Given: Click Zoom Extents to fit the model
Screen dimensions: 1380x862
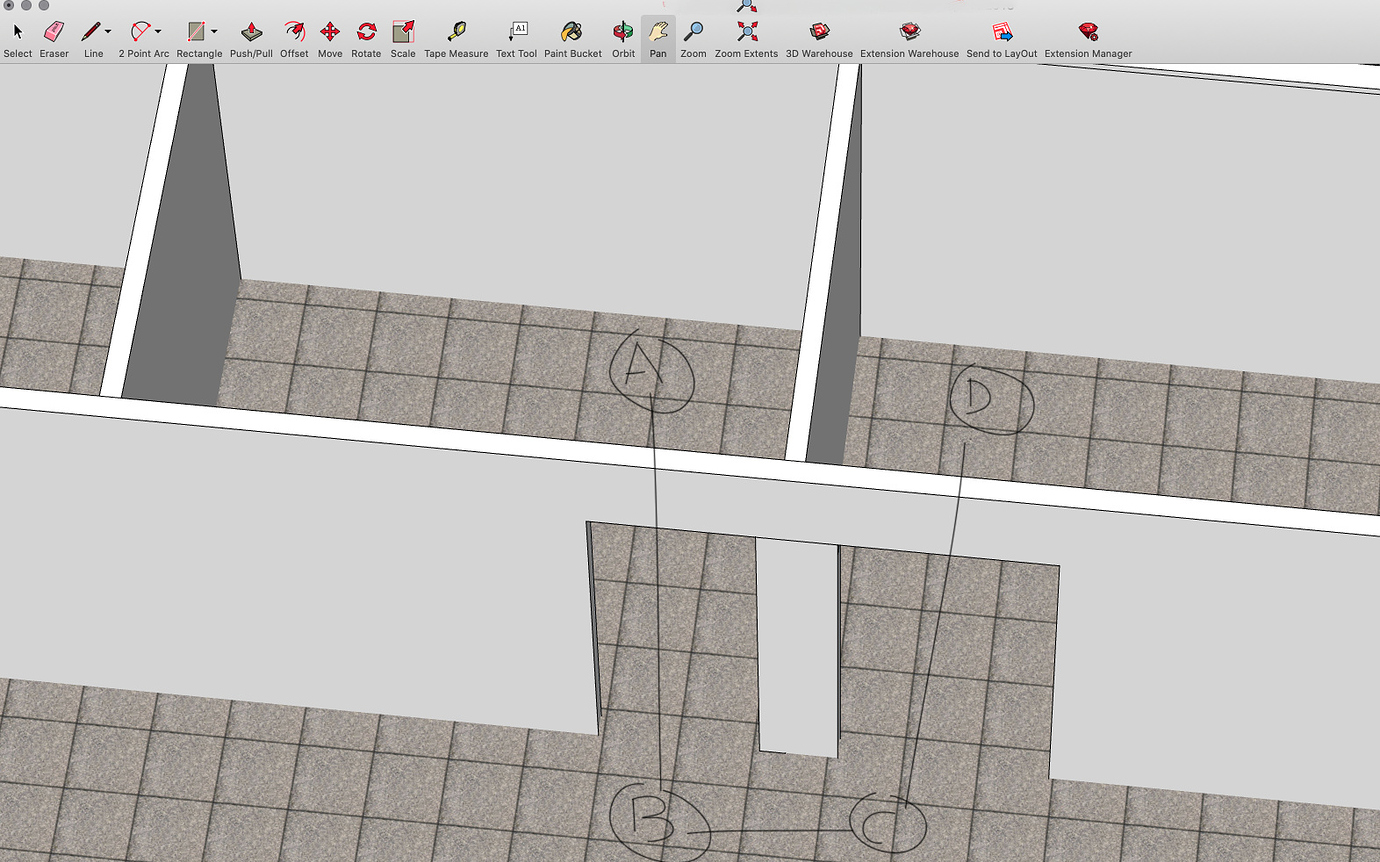Looking at the screenshot, I should tap(746, 30).
